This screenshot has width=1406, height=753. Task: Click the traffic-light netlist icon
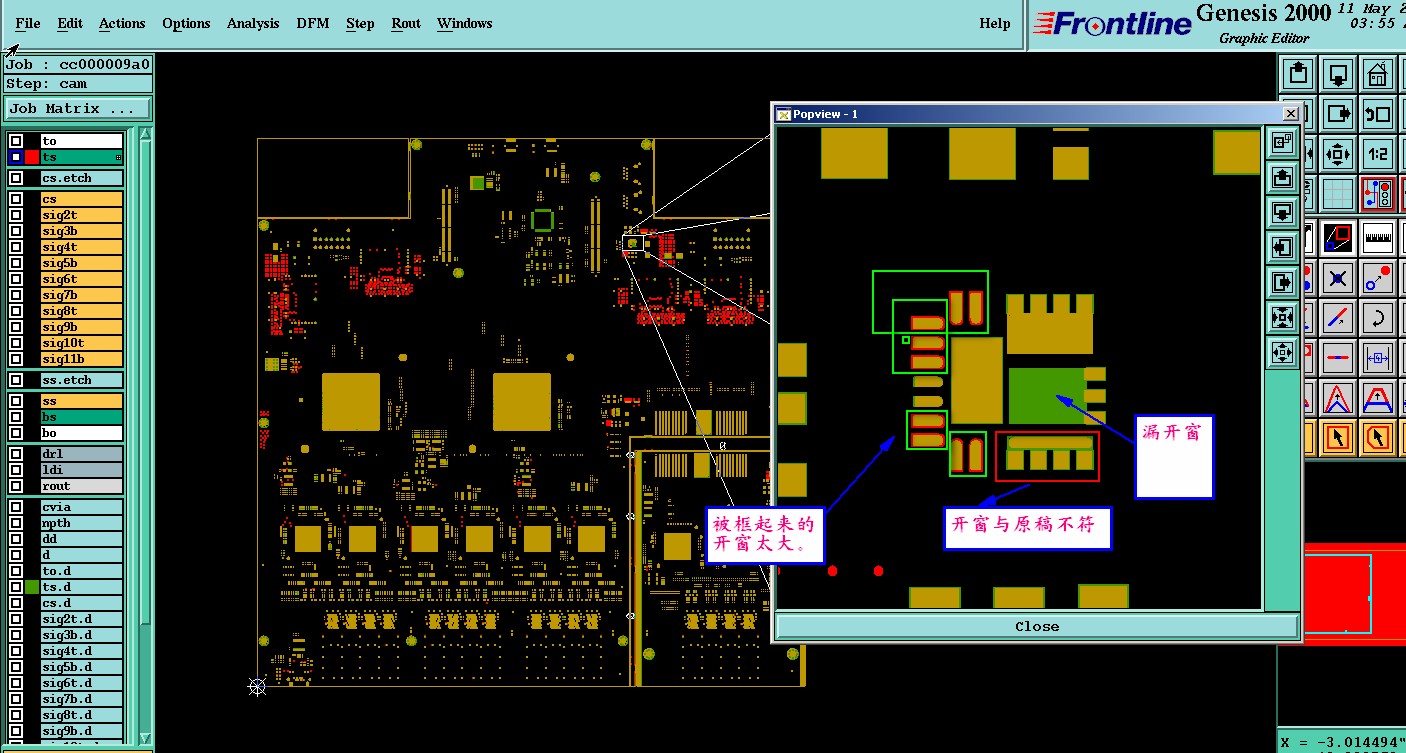coord(1378,194)
